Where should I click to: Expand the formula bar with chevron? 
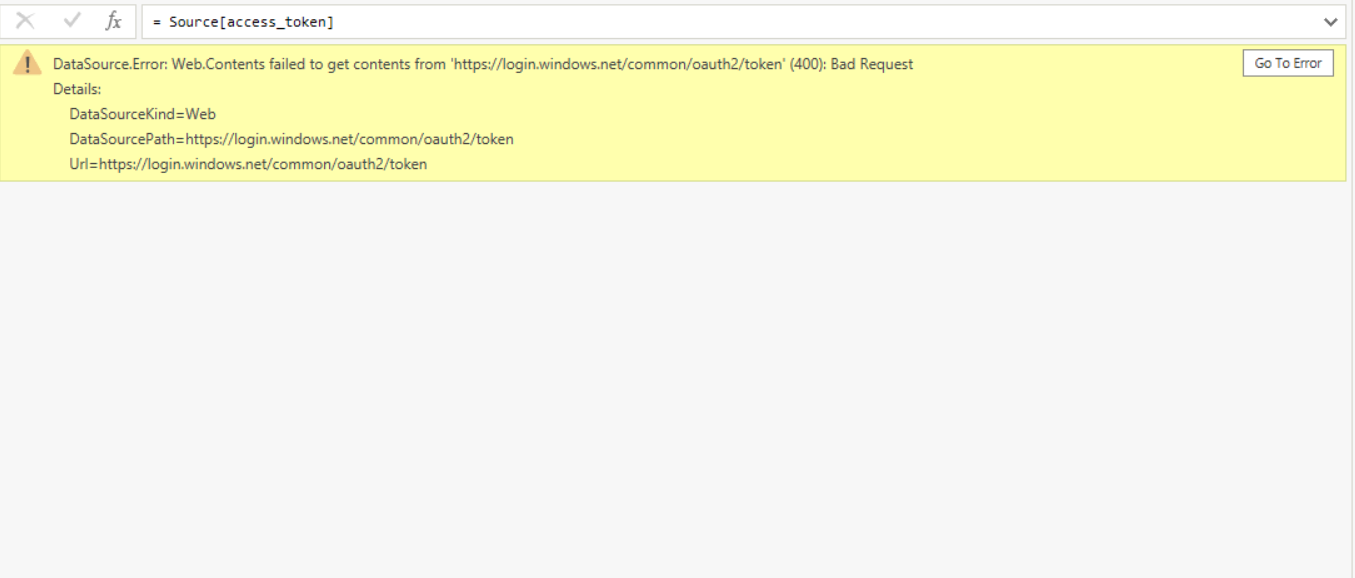(x=1331, y=21)
